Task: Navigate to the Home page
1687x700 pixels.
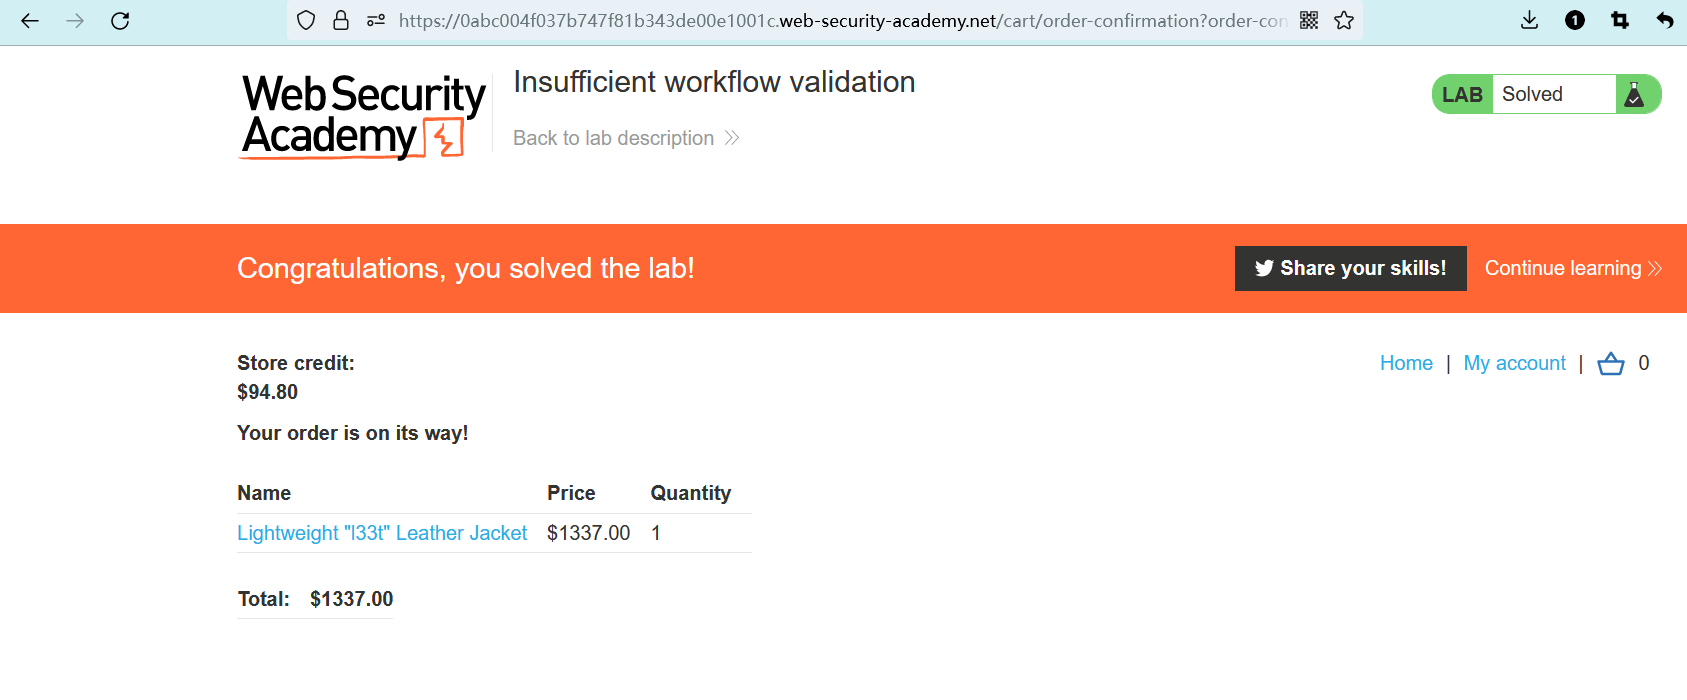Action: click(1406, 364)
